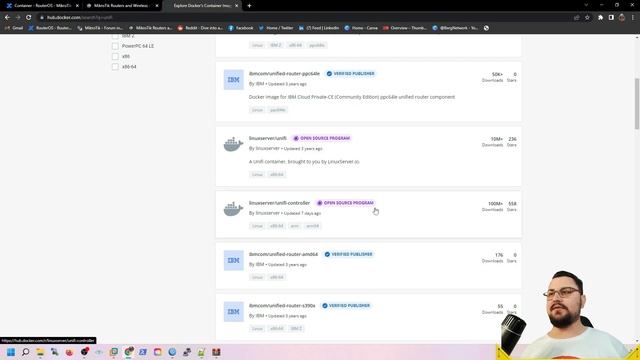Click IBM logo of unified-router-s390x card
Image resolution: width=640 pixels, height=360 pixels.
[233, 312]
